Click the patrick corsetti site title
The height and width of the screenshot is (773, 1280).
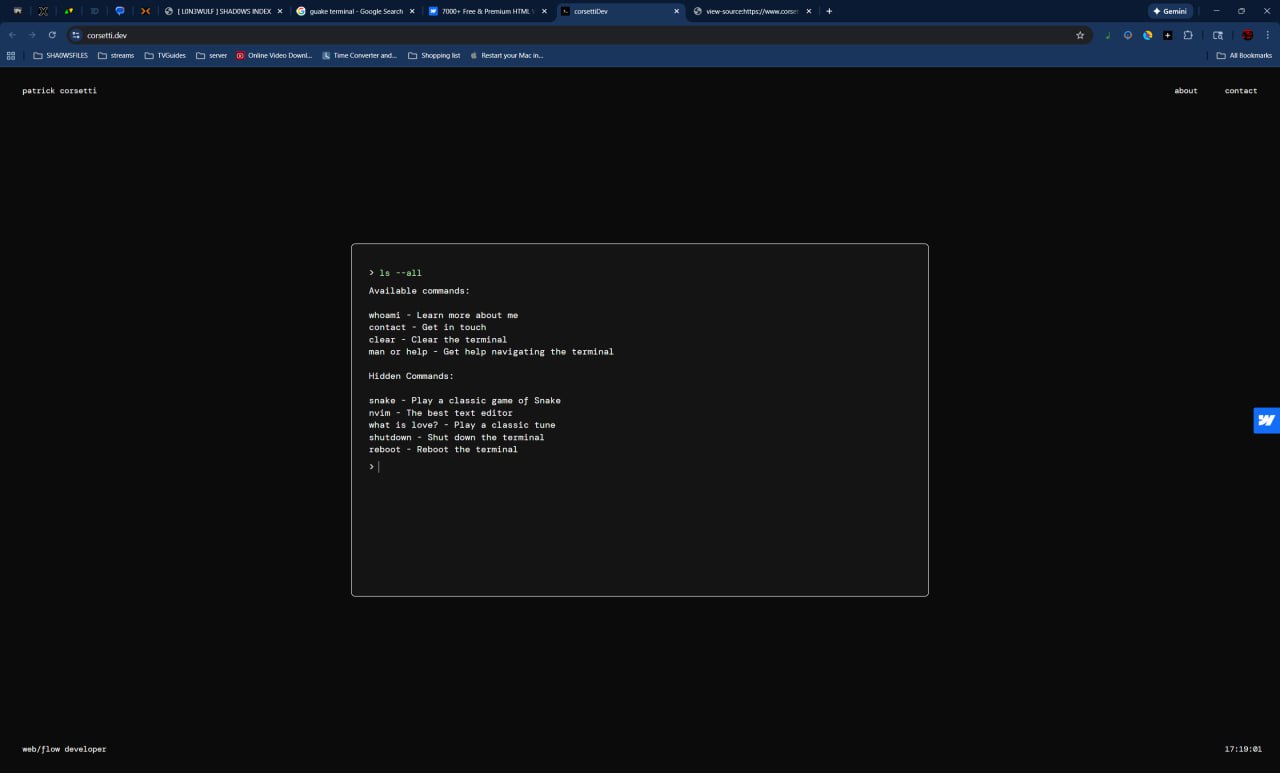(x=59, y=91)
